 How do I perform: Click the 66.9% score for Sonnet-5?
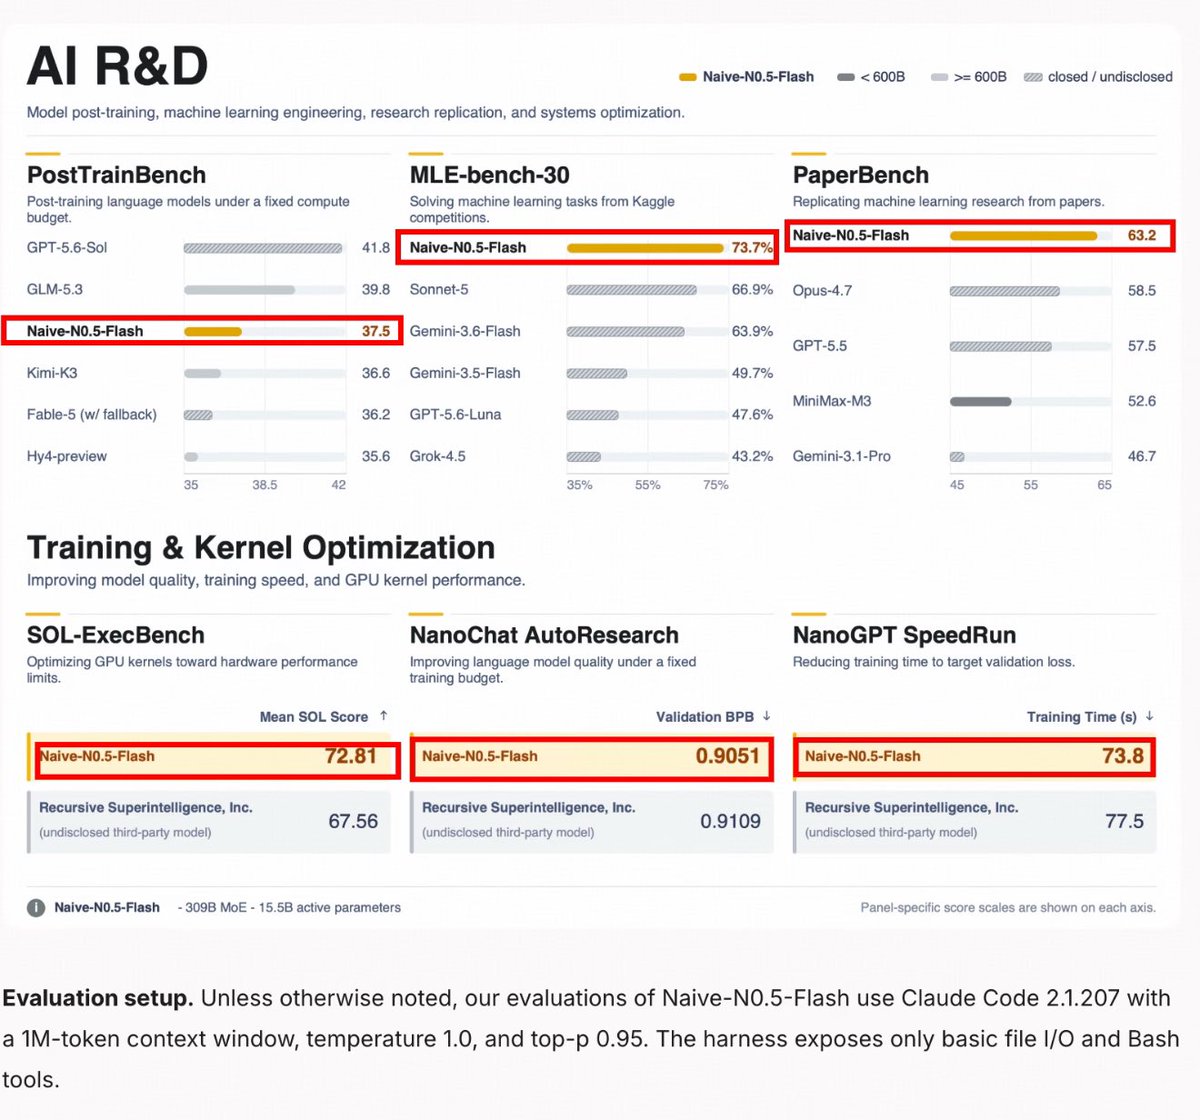[x=753, y=289]
